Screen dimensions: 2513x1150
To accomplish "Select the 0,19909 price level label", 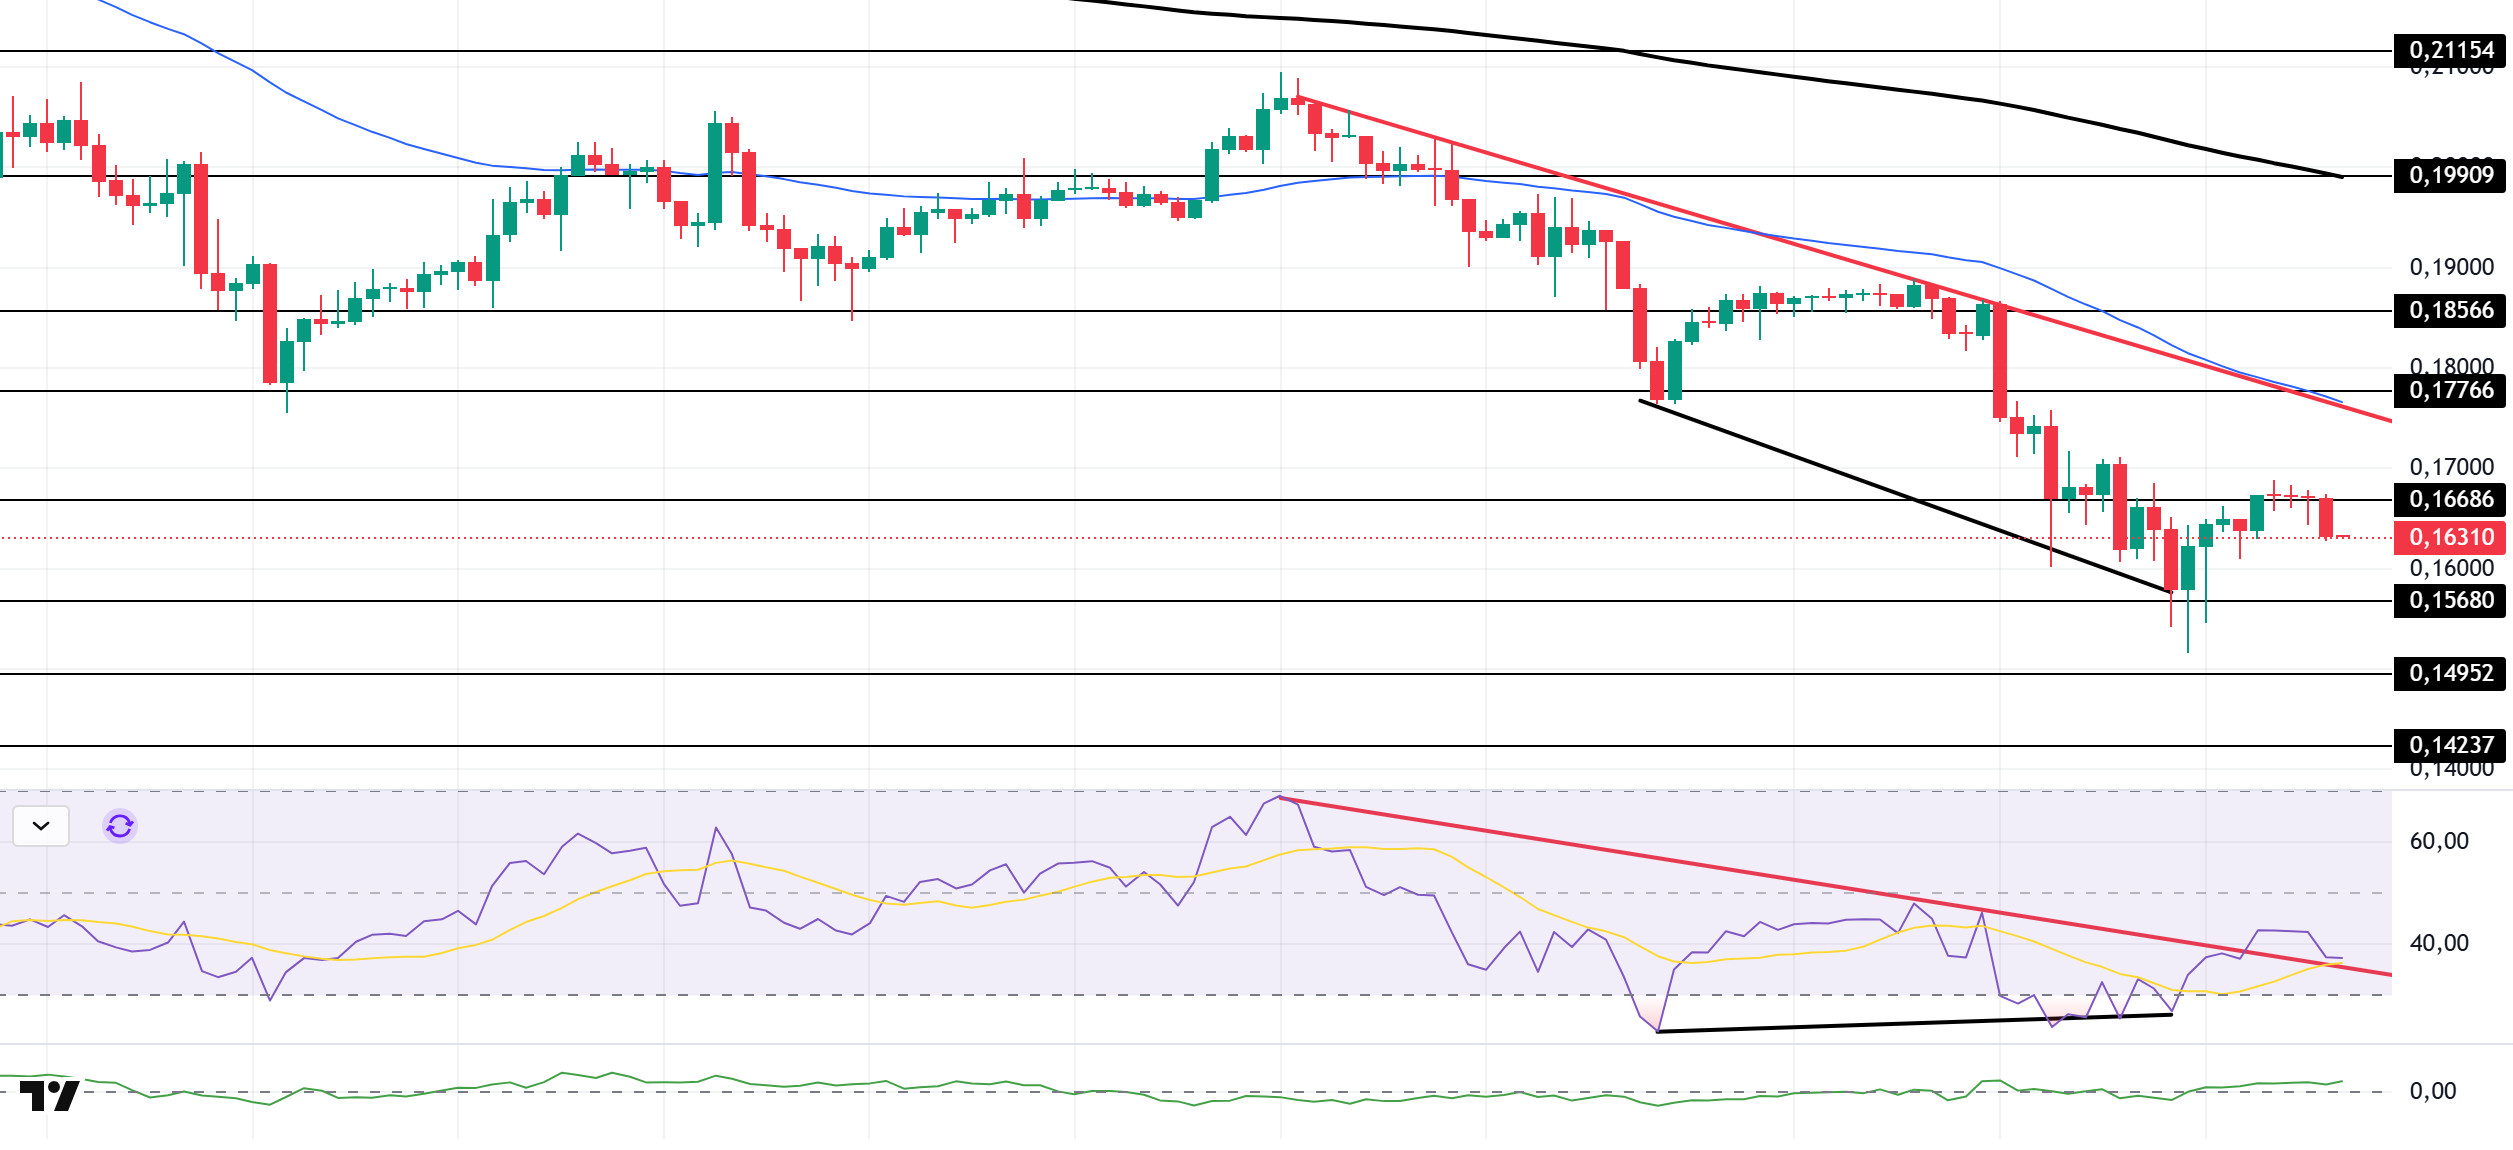I will (x=2449, y=176).
